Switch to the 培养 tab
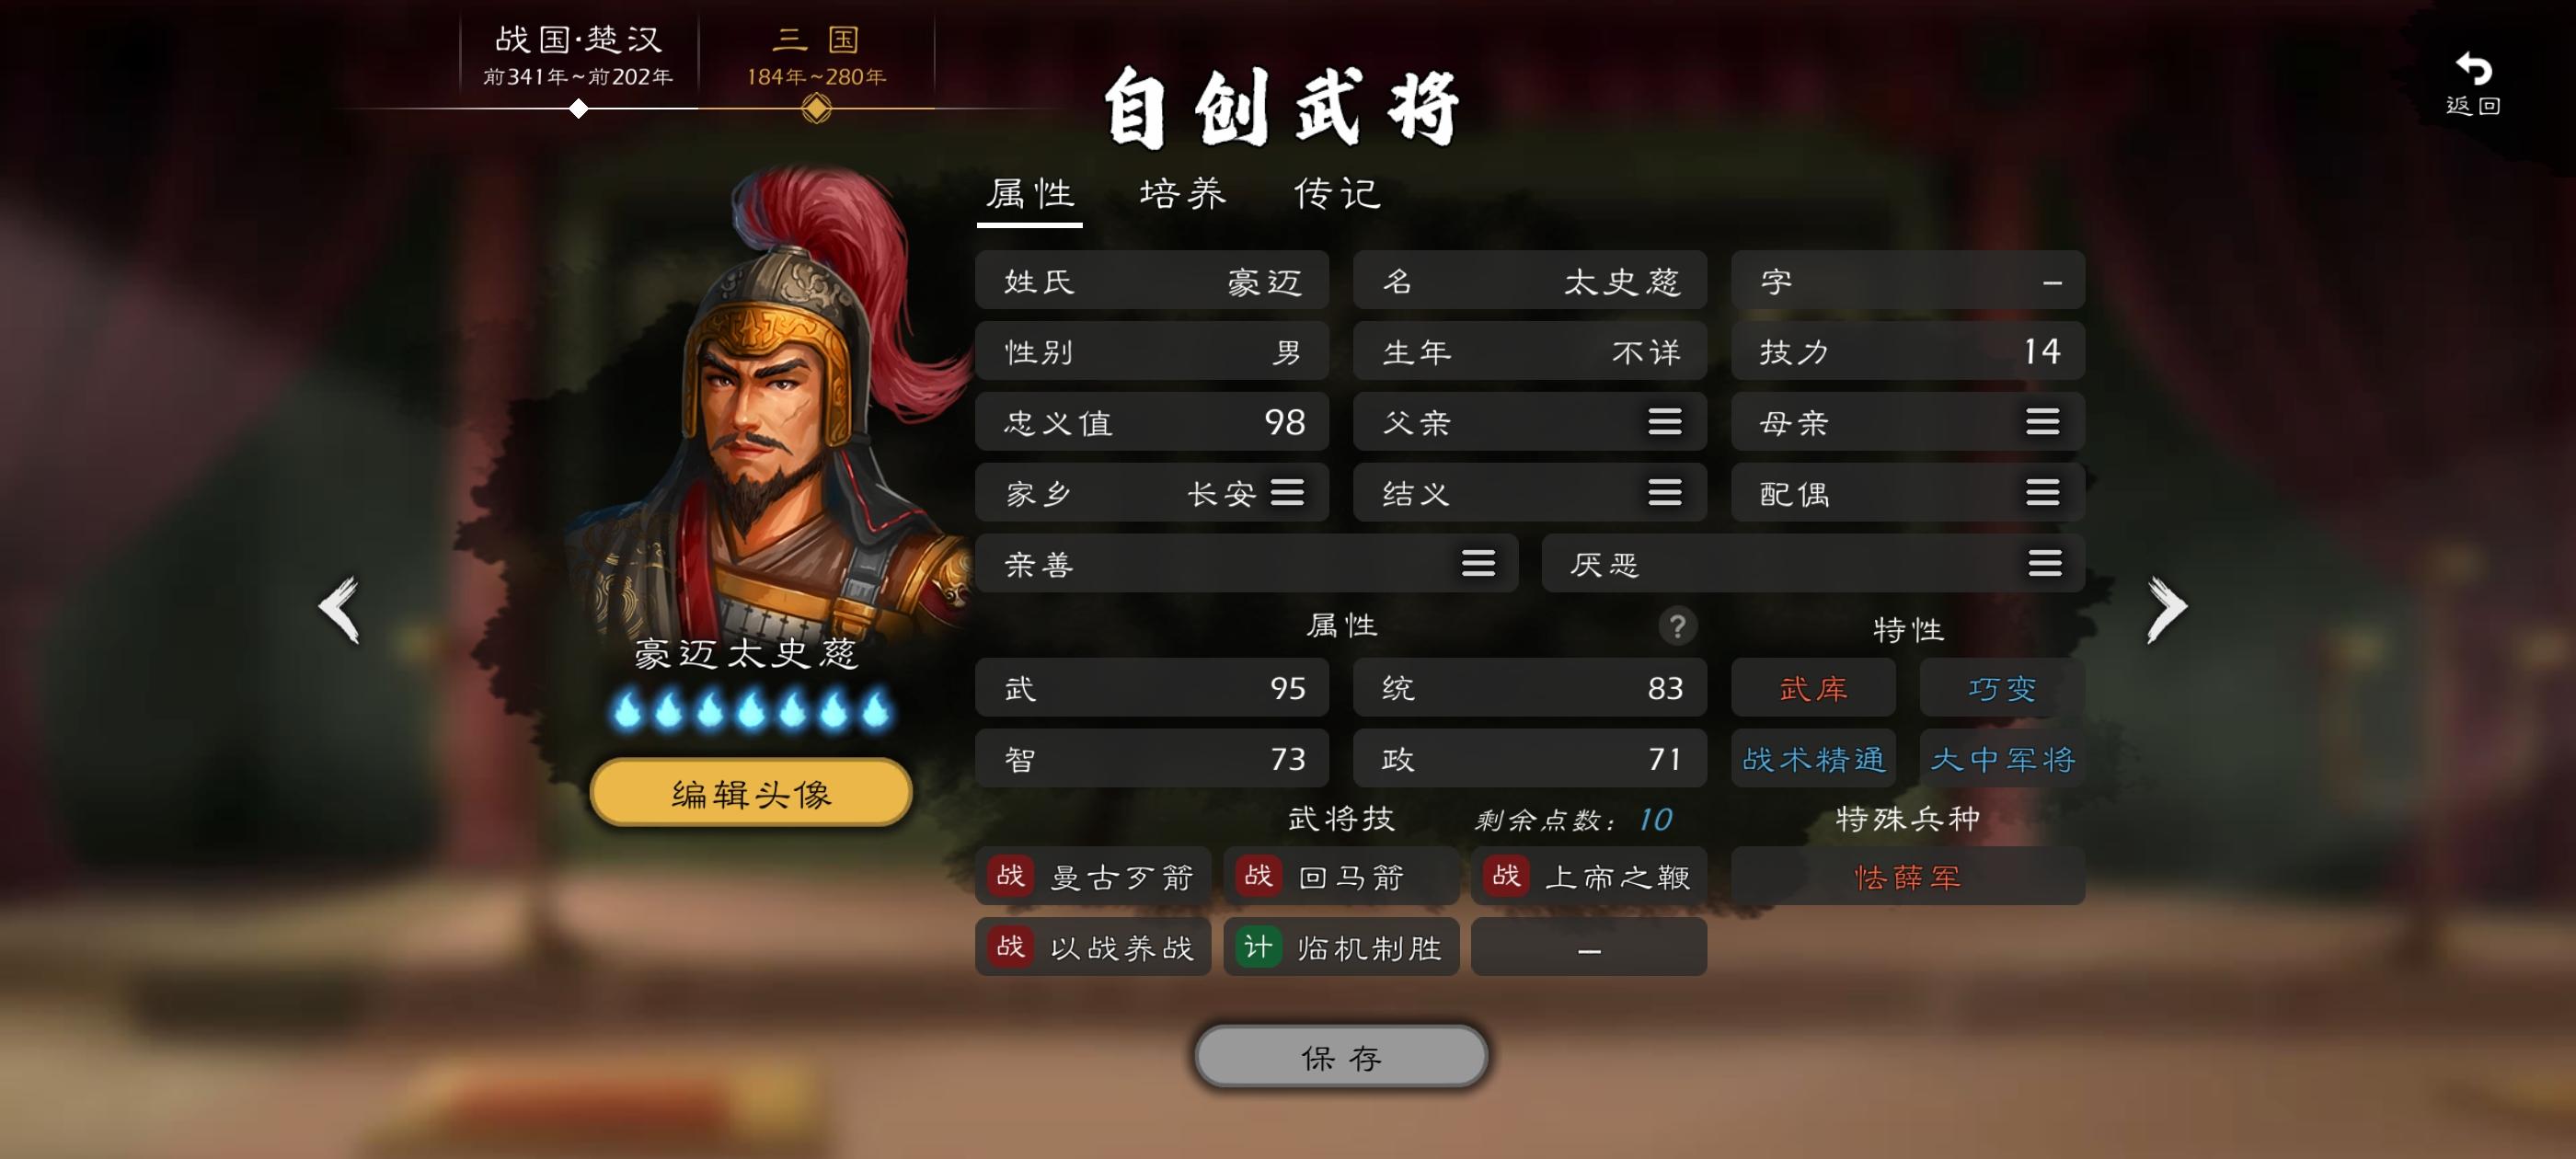2576x1159 pixels. pyautogui.click(x=1183, y=194)
